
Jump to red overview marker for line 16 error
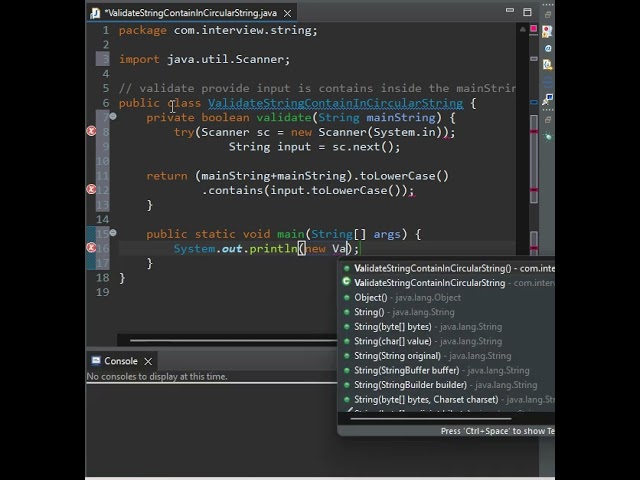[x=533, y=248]
